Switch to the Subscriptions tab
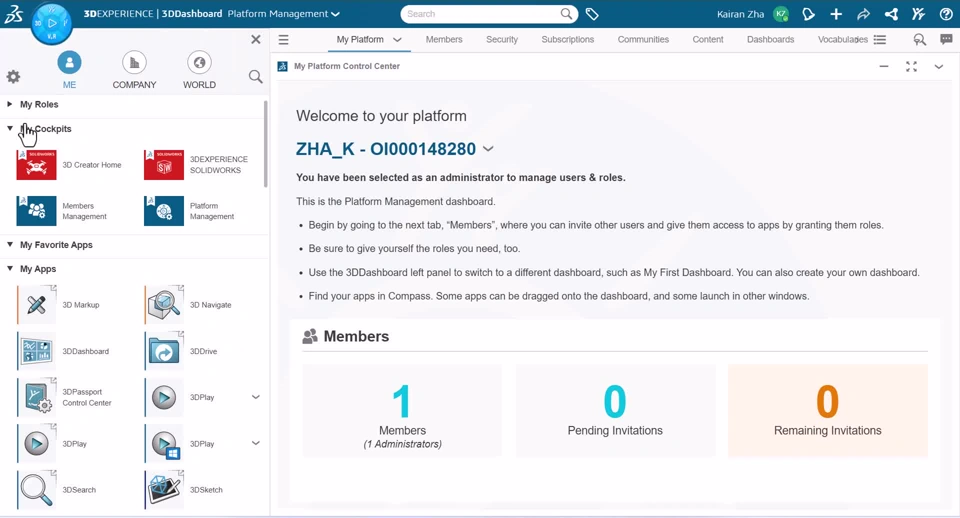960x518 pixels. (x=568, y=39)
